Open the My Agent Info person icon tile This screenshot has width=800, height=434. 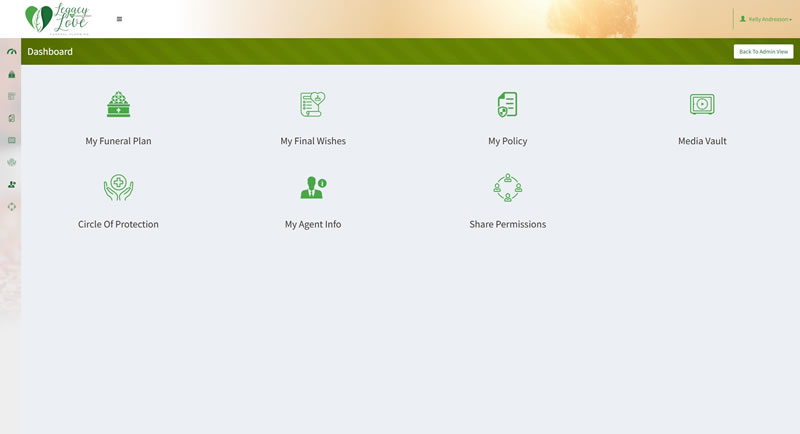[313, 187]
